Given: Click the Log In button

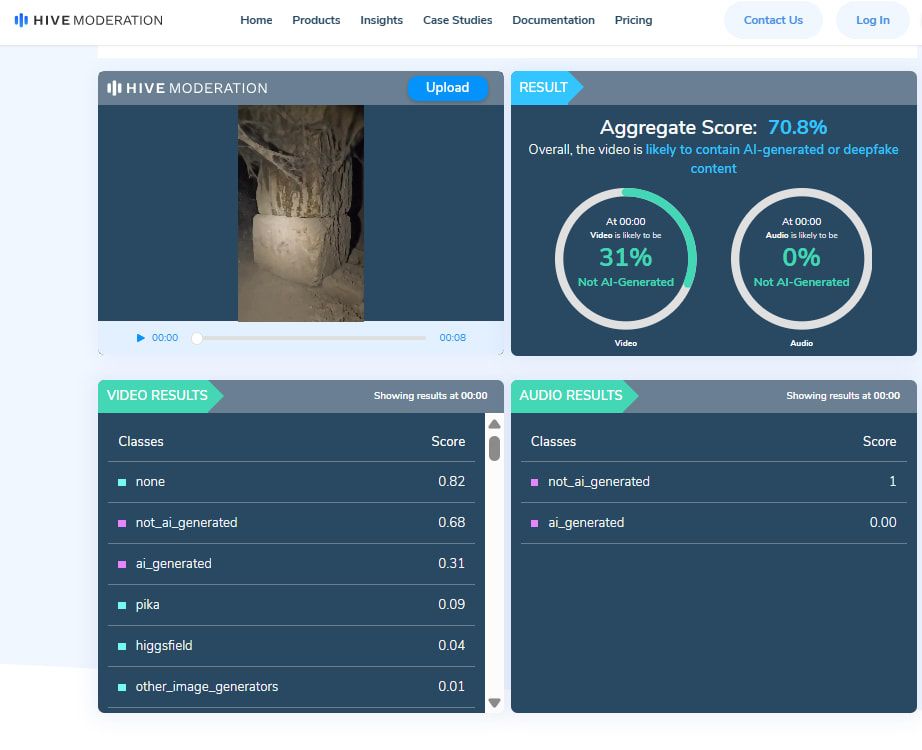Looking at the screenshot, I should 872,20.
